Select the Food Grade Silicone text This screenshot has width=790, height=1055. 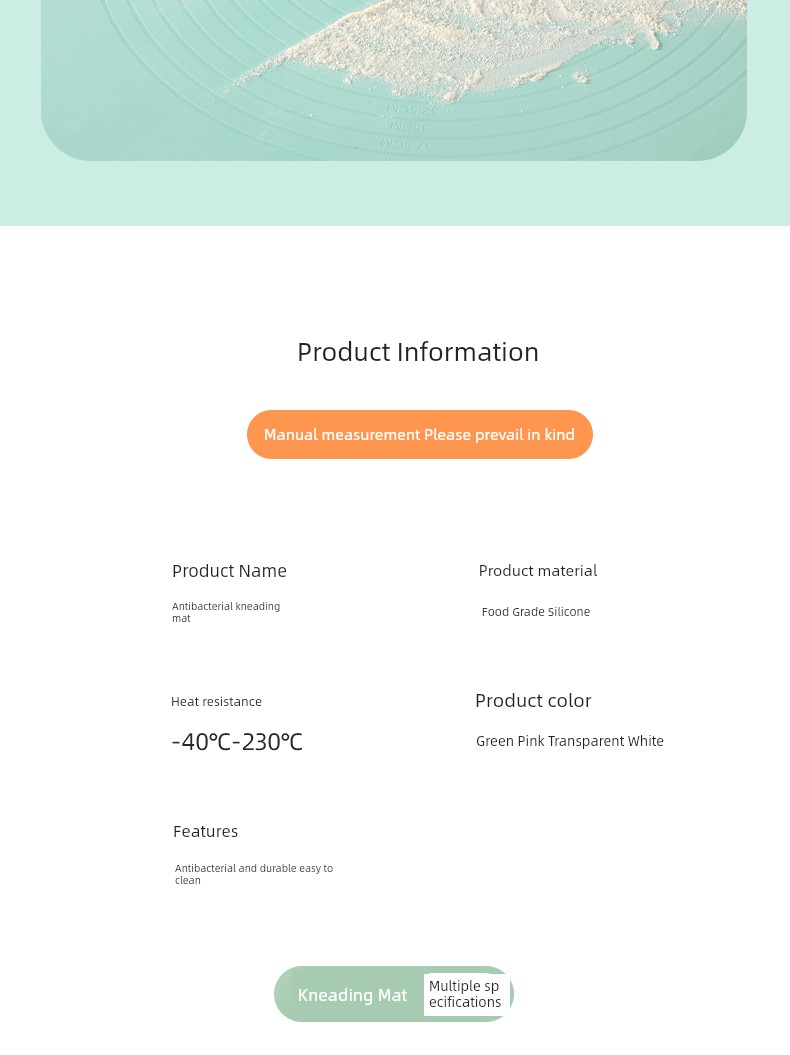(536, 612)
